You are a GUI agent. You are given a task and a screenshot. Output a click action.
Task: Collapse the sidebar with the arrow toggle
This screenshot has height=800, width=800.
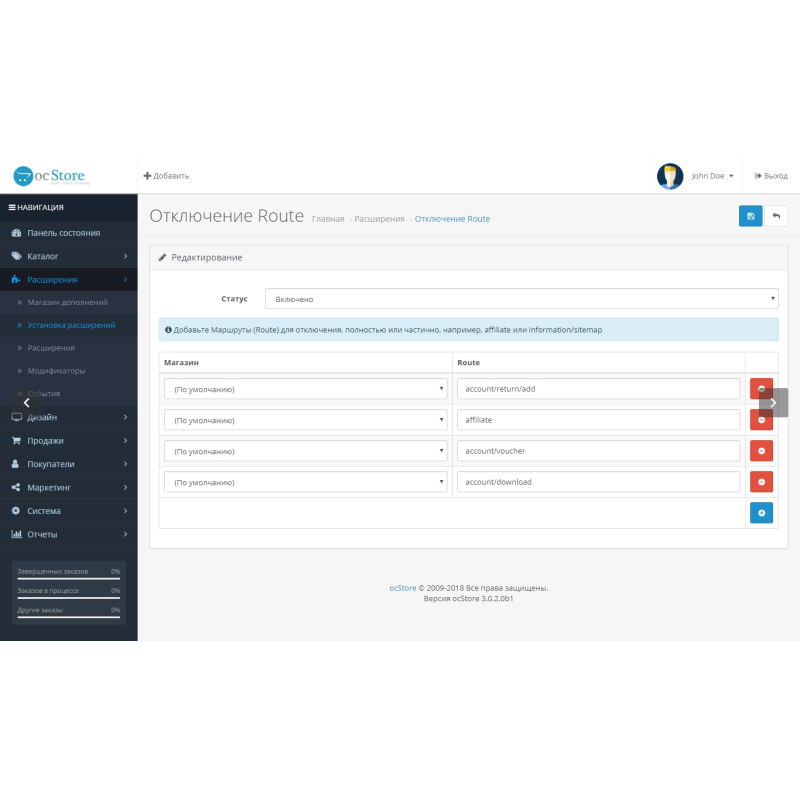(x=27, y=401)
